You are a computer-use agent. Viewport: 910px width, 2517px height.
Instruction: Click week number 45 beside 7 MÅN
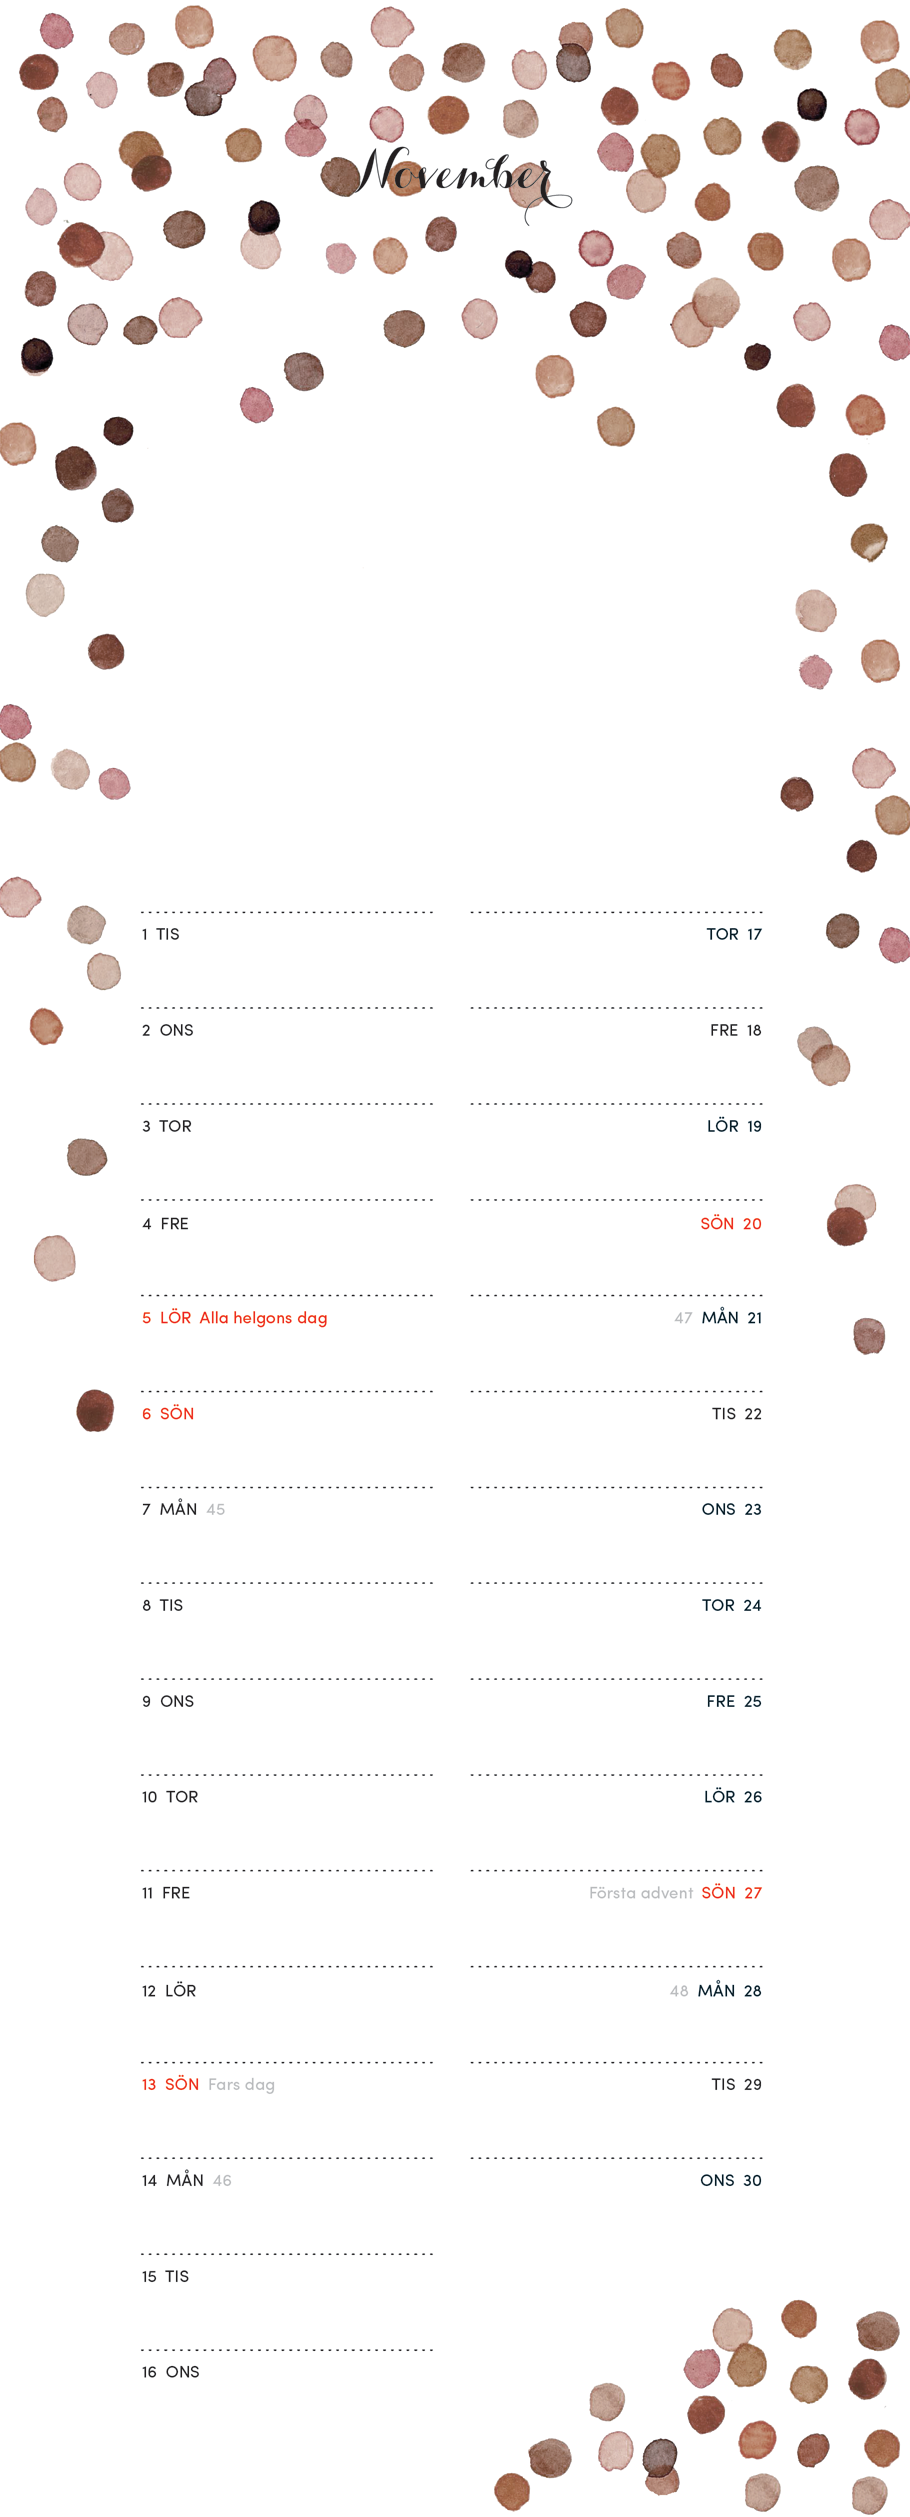216,1510
